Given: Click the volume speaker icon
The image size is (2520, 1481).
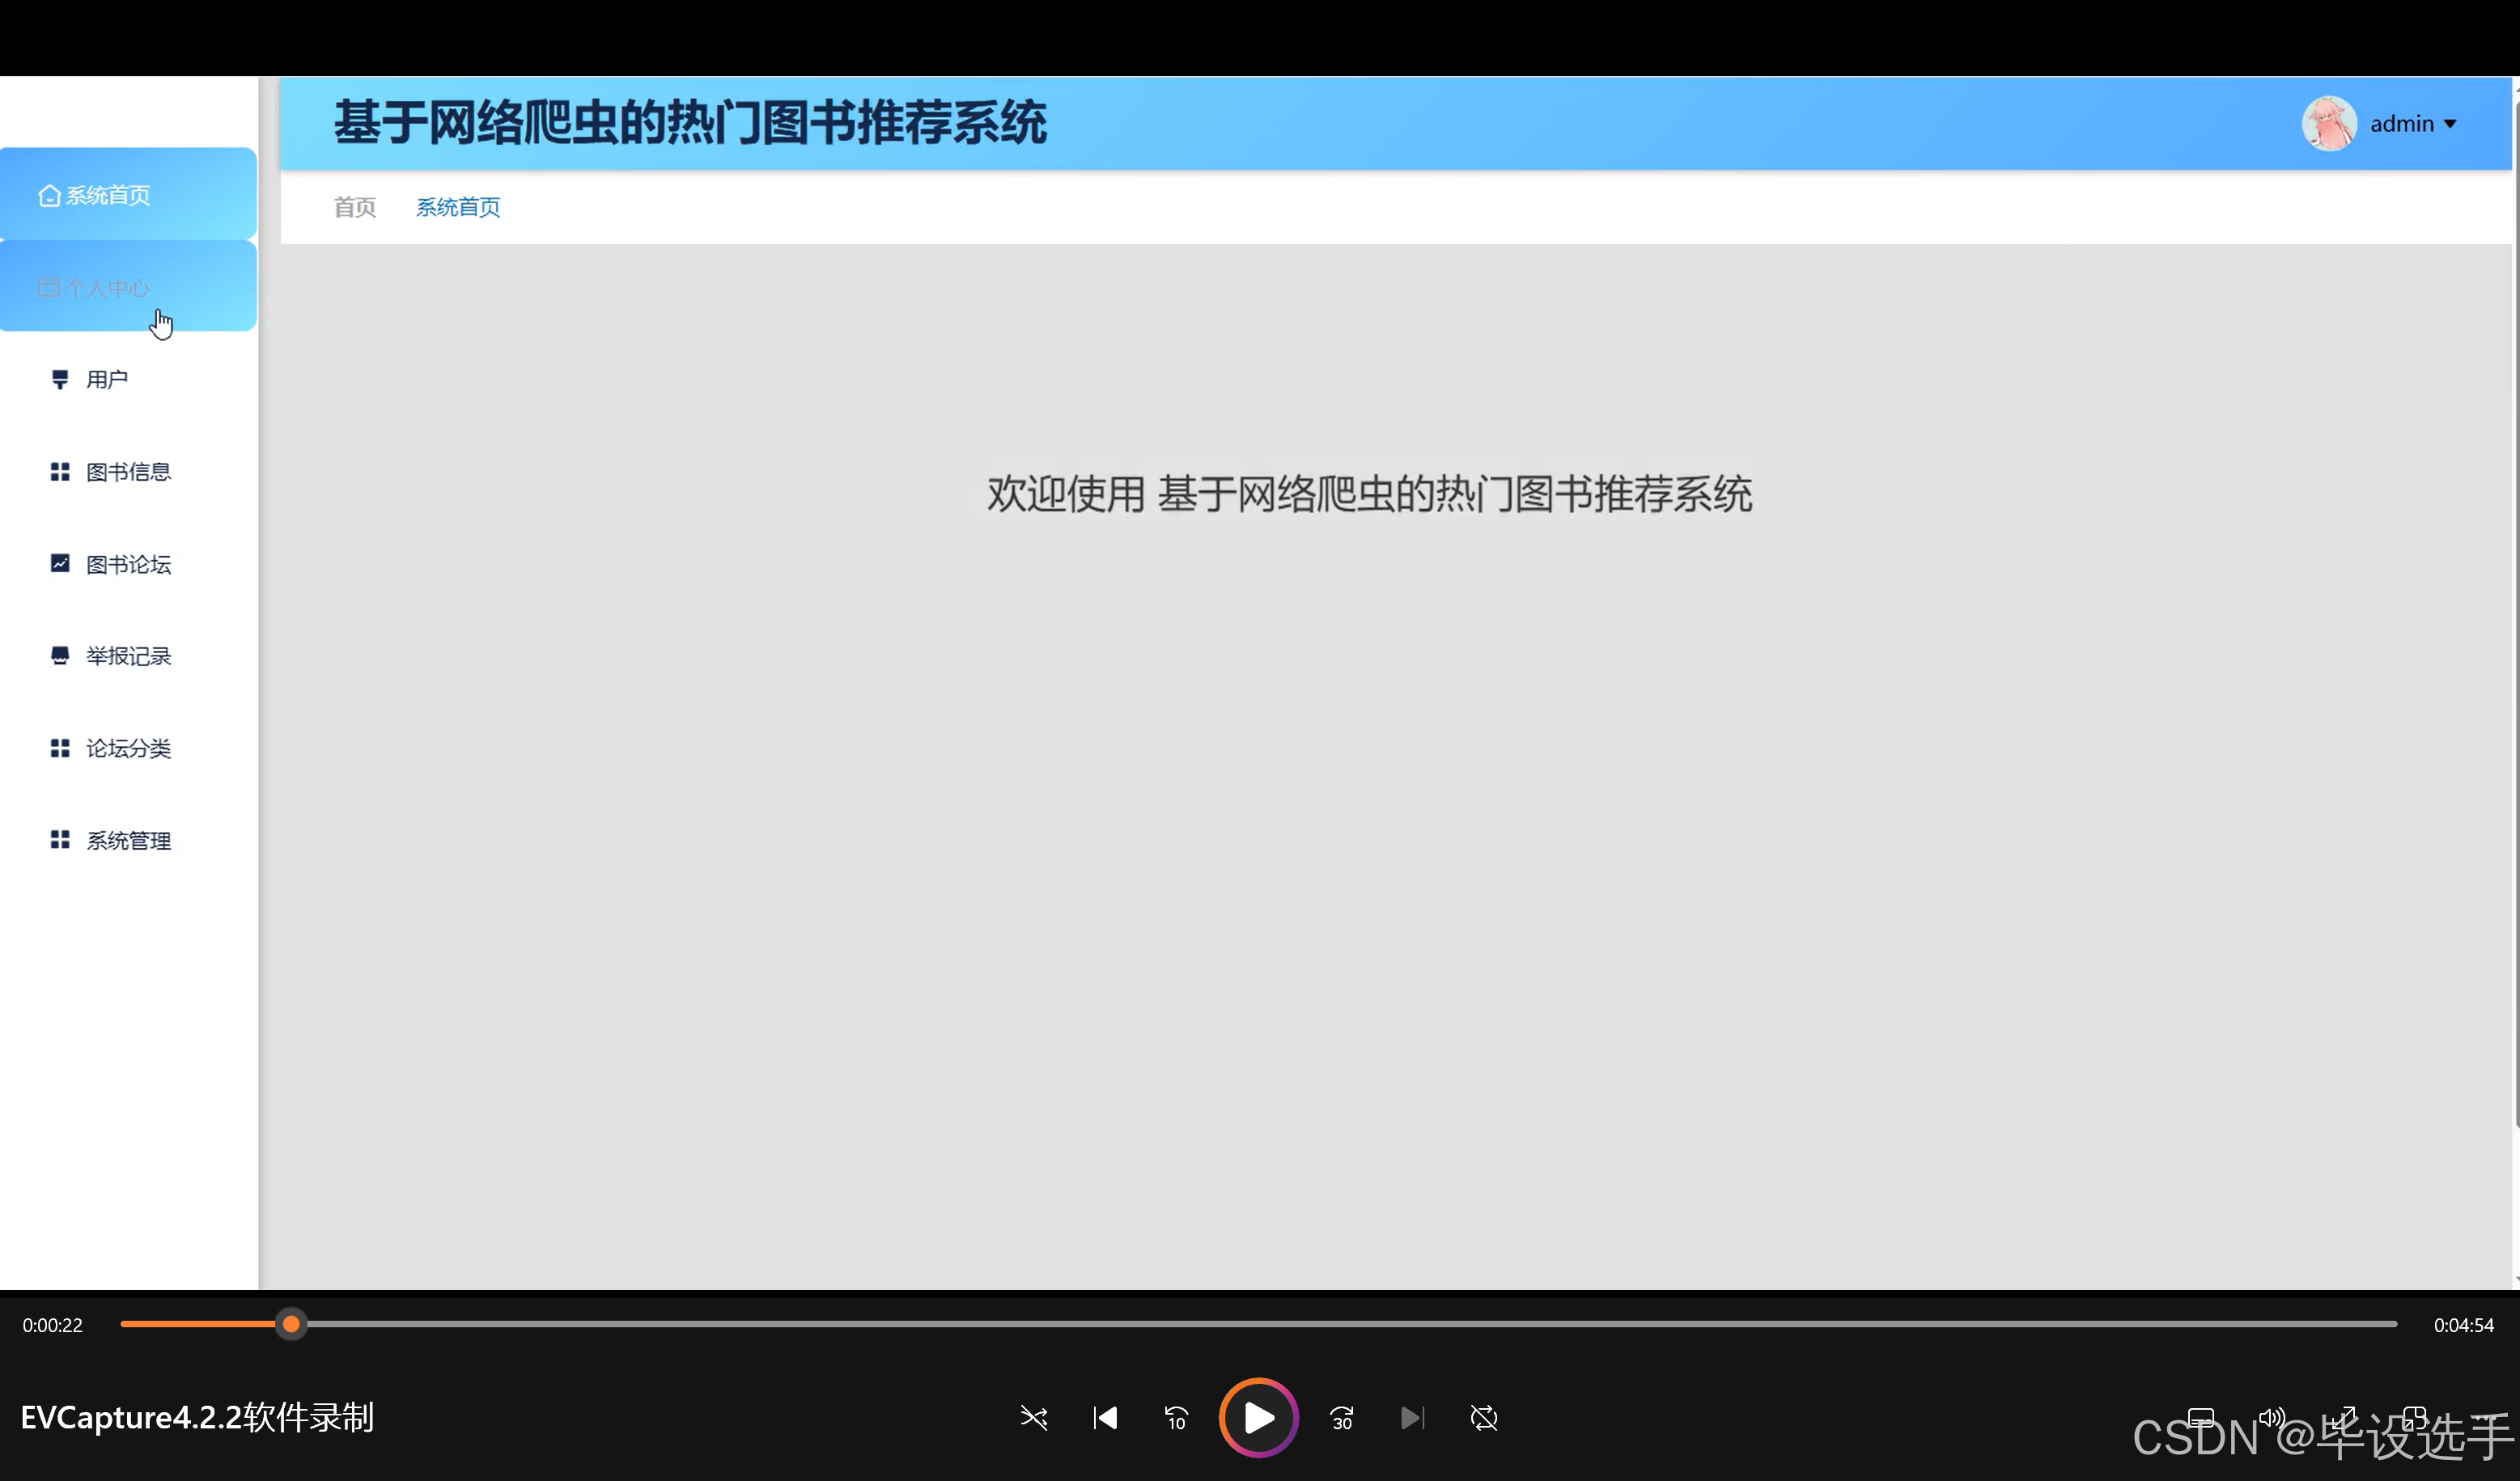Looking at the screenshot, I should pyautogui.click(x=2271, y=1416).
